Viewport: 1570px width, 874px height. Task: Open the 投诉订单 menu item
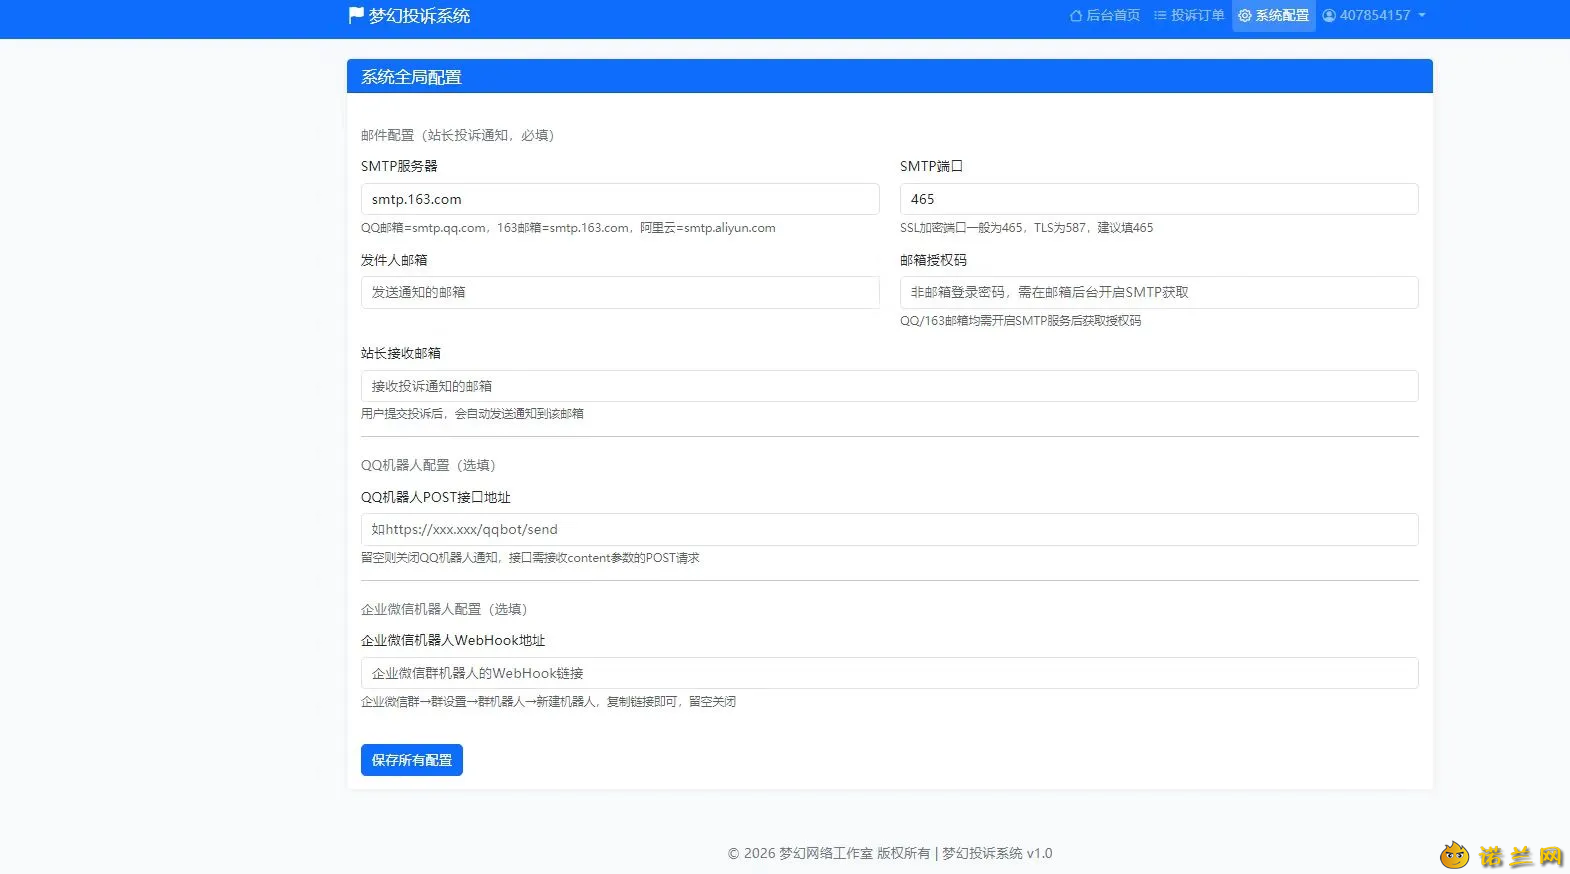point(1189,15)
